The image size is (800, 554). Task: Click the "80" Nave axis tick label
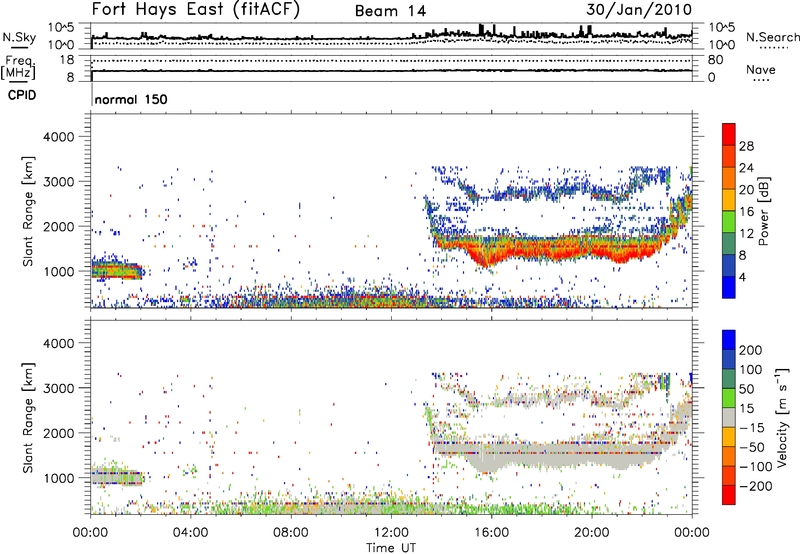715,60
